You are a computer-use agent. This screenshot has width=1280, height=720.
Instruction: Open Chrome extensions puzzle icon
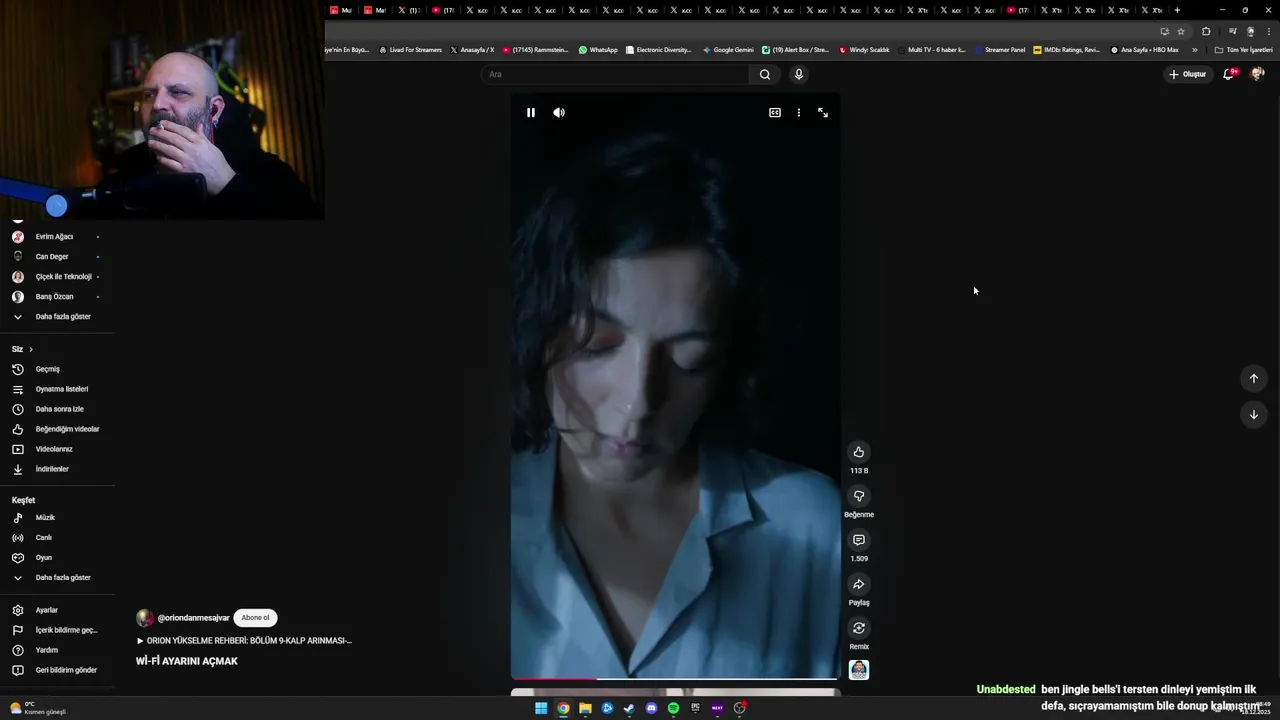pyautogui.click(x=1205, y=31)
